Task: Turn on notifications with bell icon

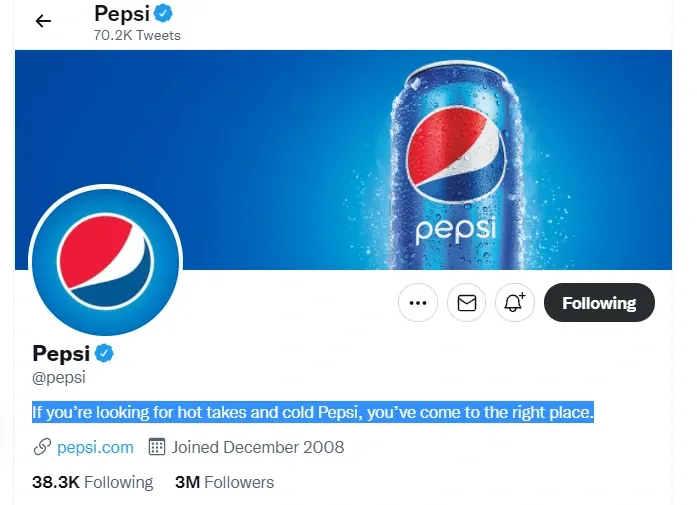Action: point(515,303)
